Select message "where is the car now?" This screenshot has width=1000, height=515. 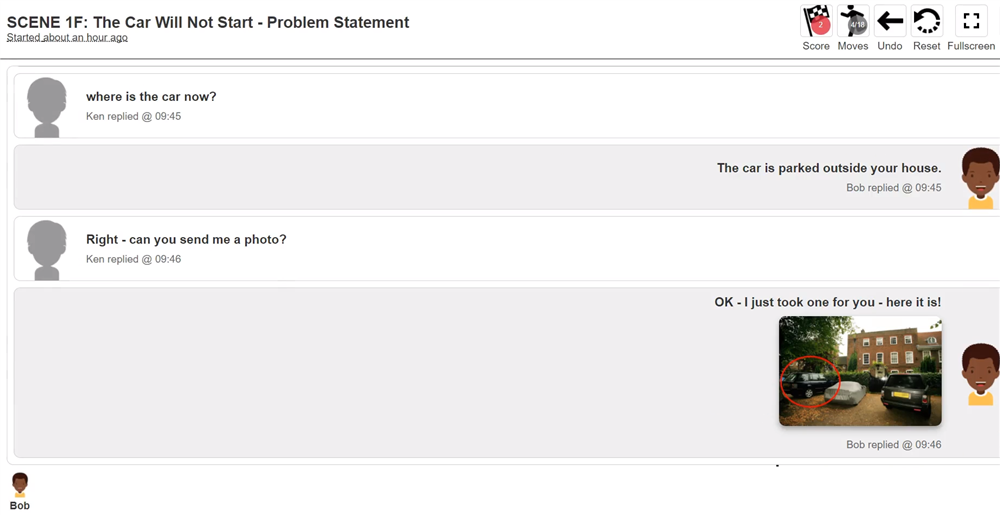[151, 97]
